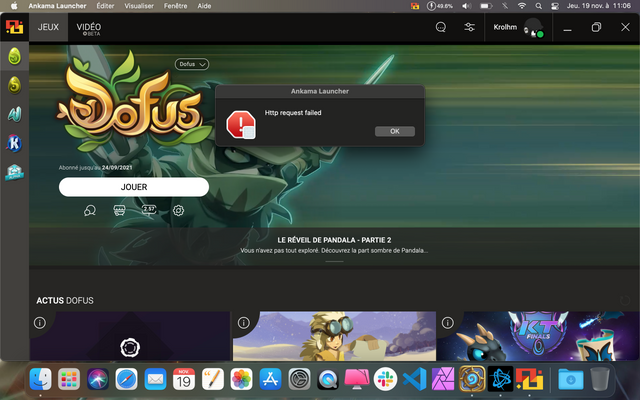
Task: Open the game settings gear below JOUER
Action: 178,210
